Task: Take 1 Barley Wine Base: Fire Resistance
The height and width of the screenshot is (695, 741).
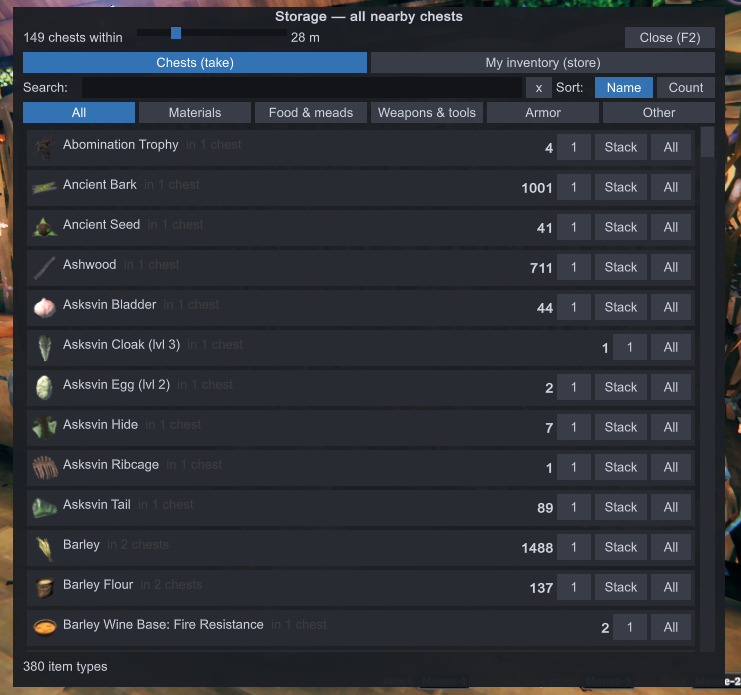Action: pyautogui.click(x=629, y=627)
